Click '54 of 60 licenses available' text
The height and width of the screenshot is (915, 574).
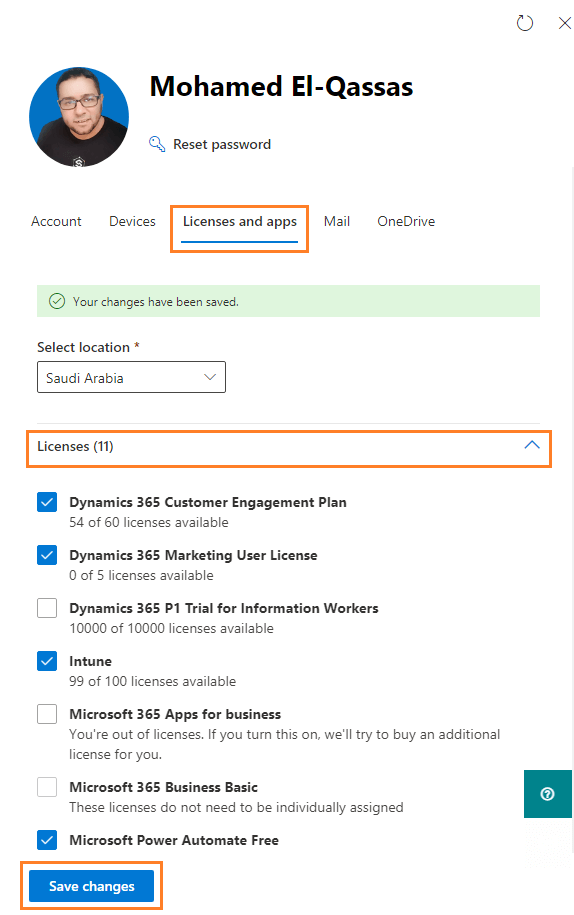[149, 522]
